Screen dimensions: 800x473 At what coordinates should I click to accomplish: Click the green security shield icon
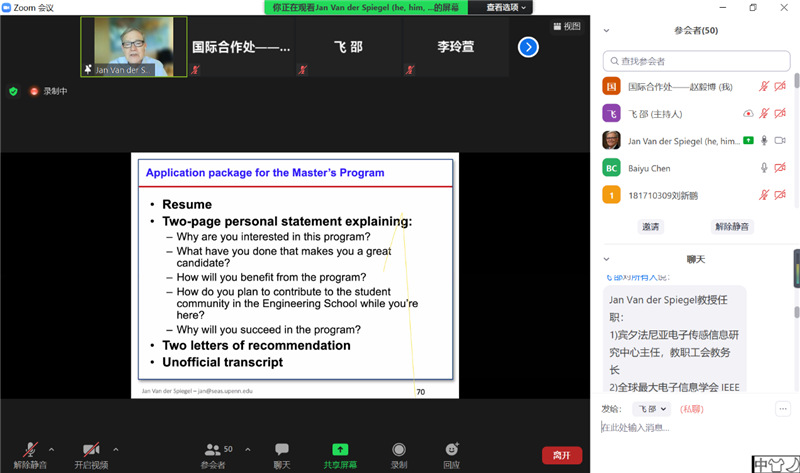(x=13, y=91)
